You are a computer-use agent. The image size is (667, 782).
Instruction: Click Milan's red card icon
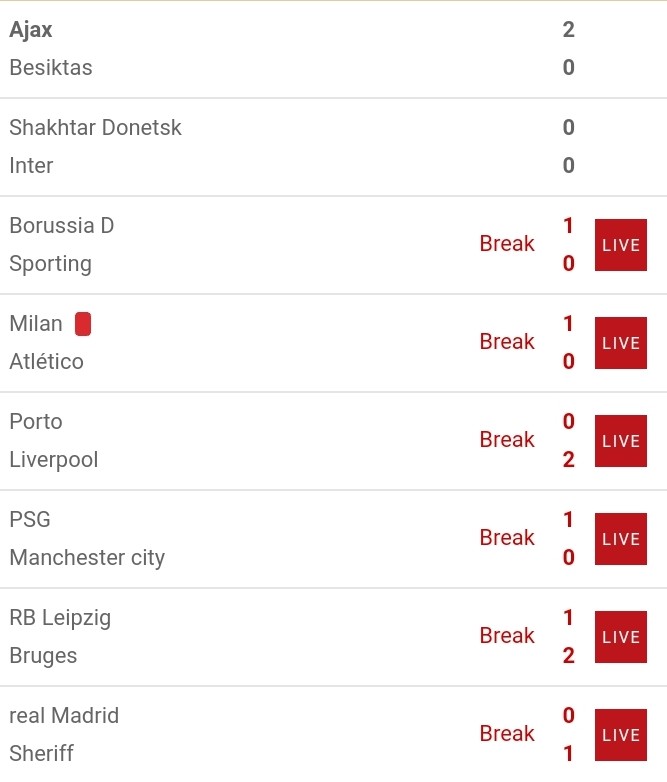83,324
